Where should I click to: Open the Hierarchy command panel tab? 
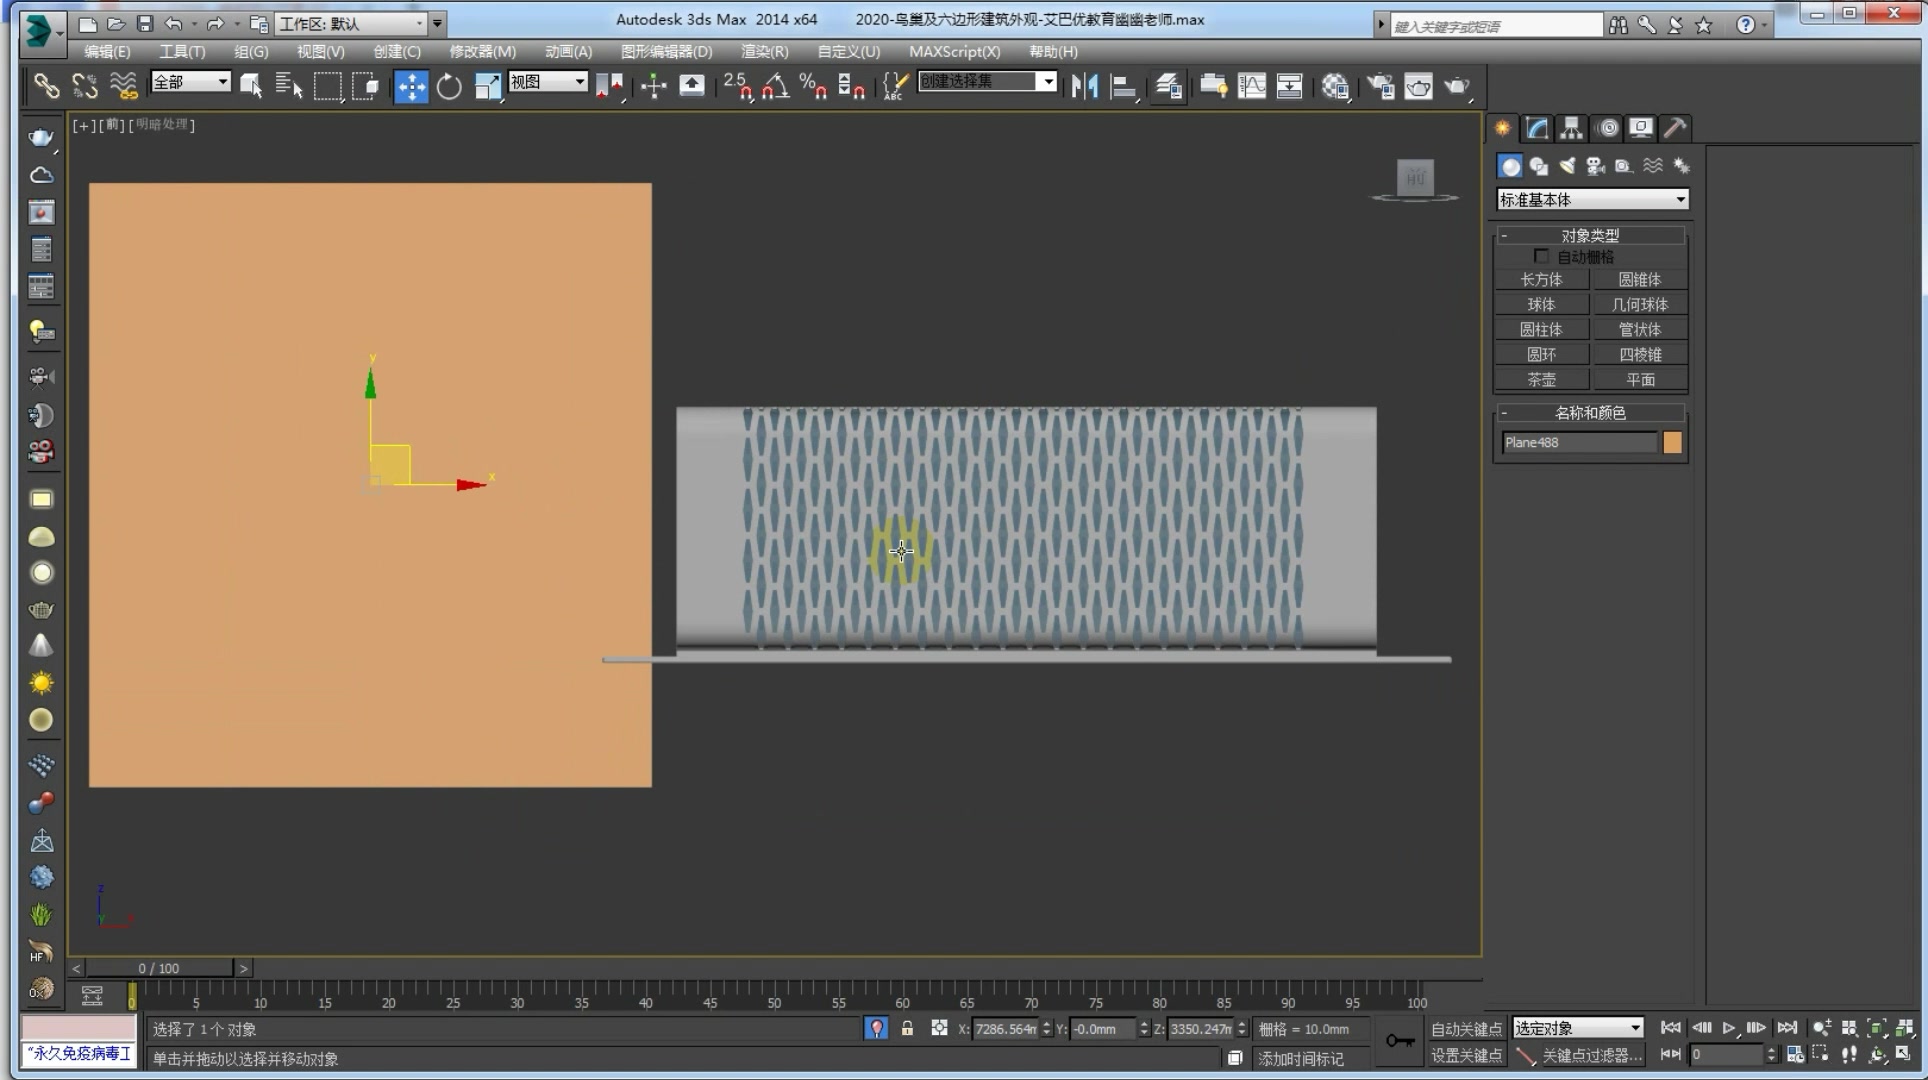pos(1571,128)
